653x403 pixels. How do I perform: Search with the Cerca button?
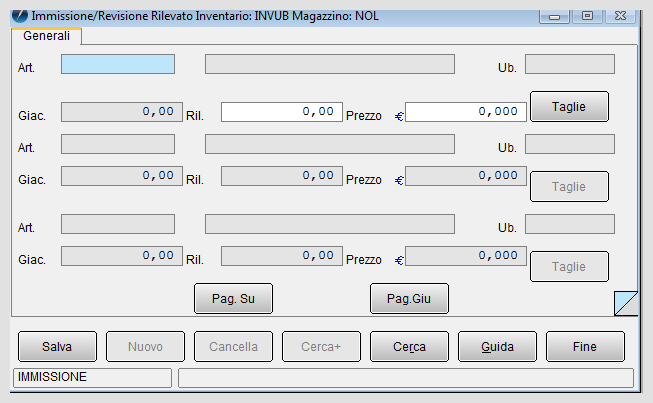click(x=409, y=346)
